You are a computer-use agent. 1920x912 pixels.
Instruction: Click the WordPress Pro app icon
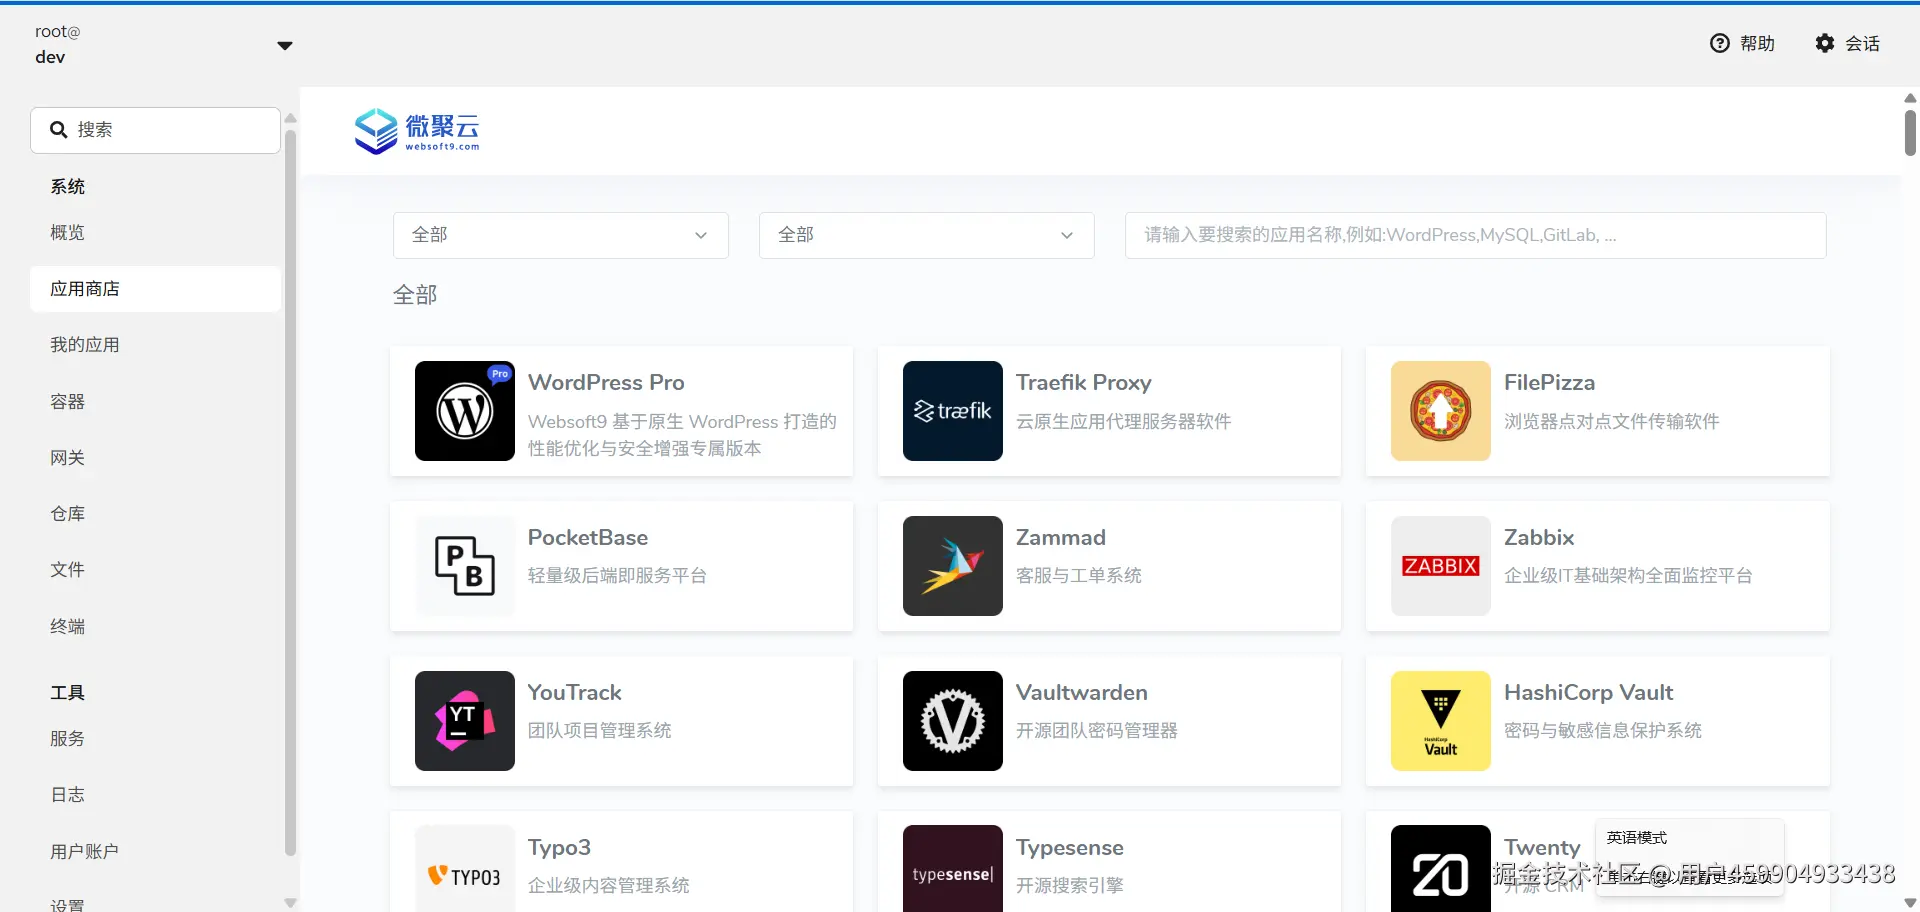(x=465, y=411)
